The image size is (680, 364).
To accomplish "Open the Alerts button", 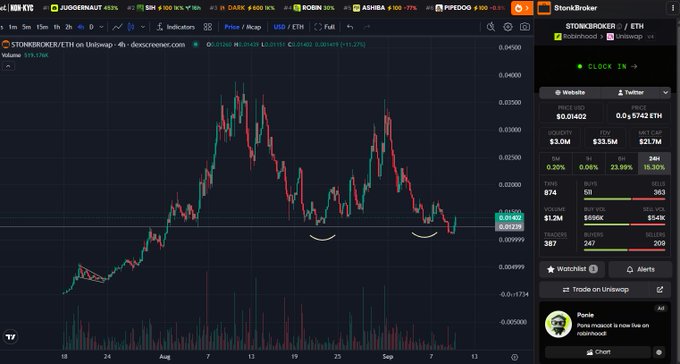I will [640, 269].
